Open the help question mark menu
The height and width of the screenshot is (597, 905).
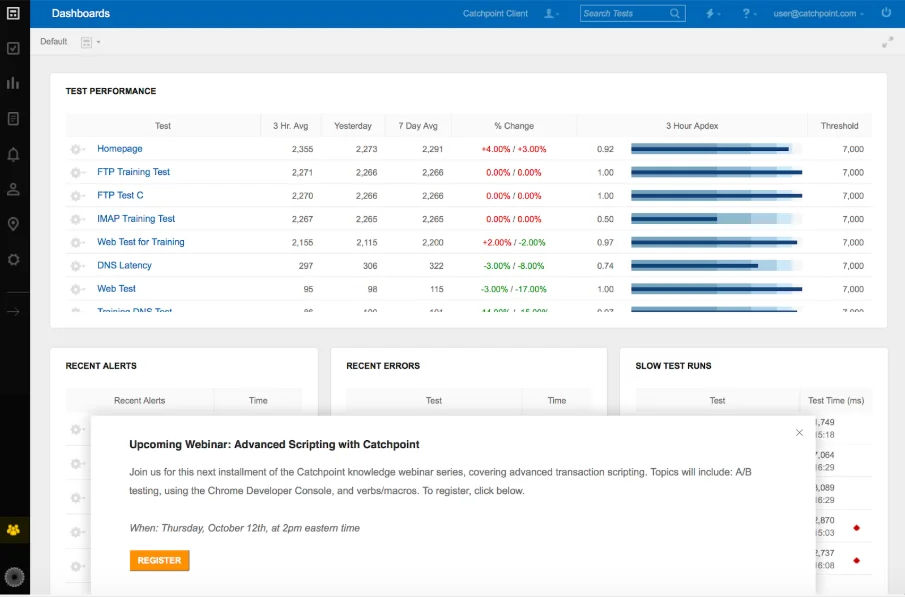(749, 13)
